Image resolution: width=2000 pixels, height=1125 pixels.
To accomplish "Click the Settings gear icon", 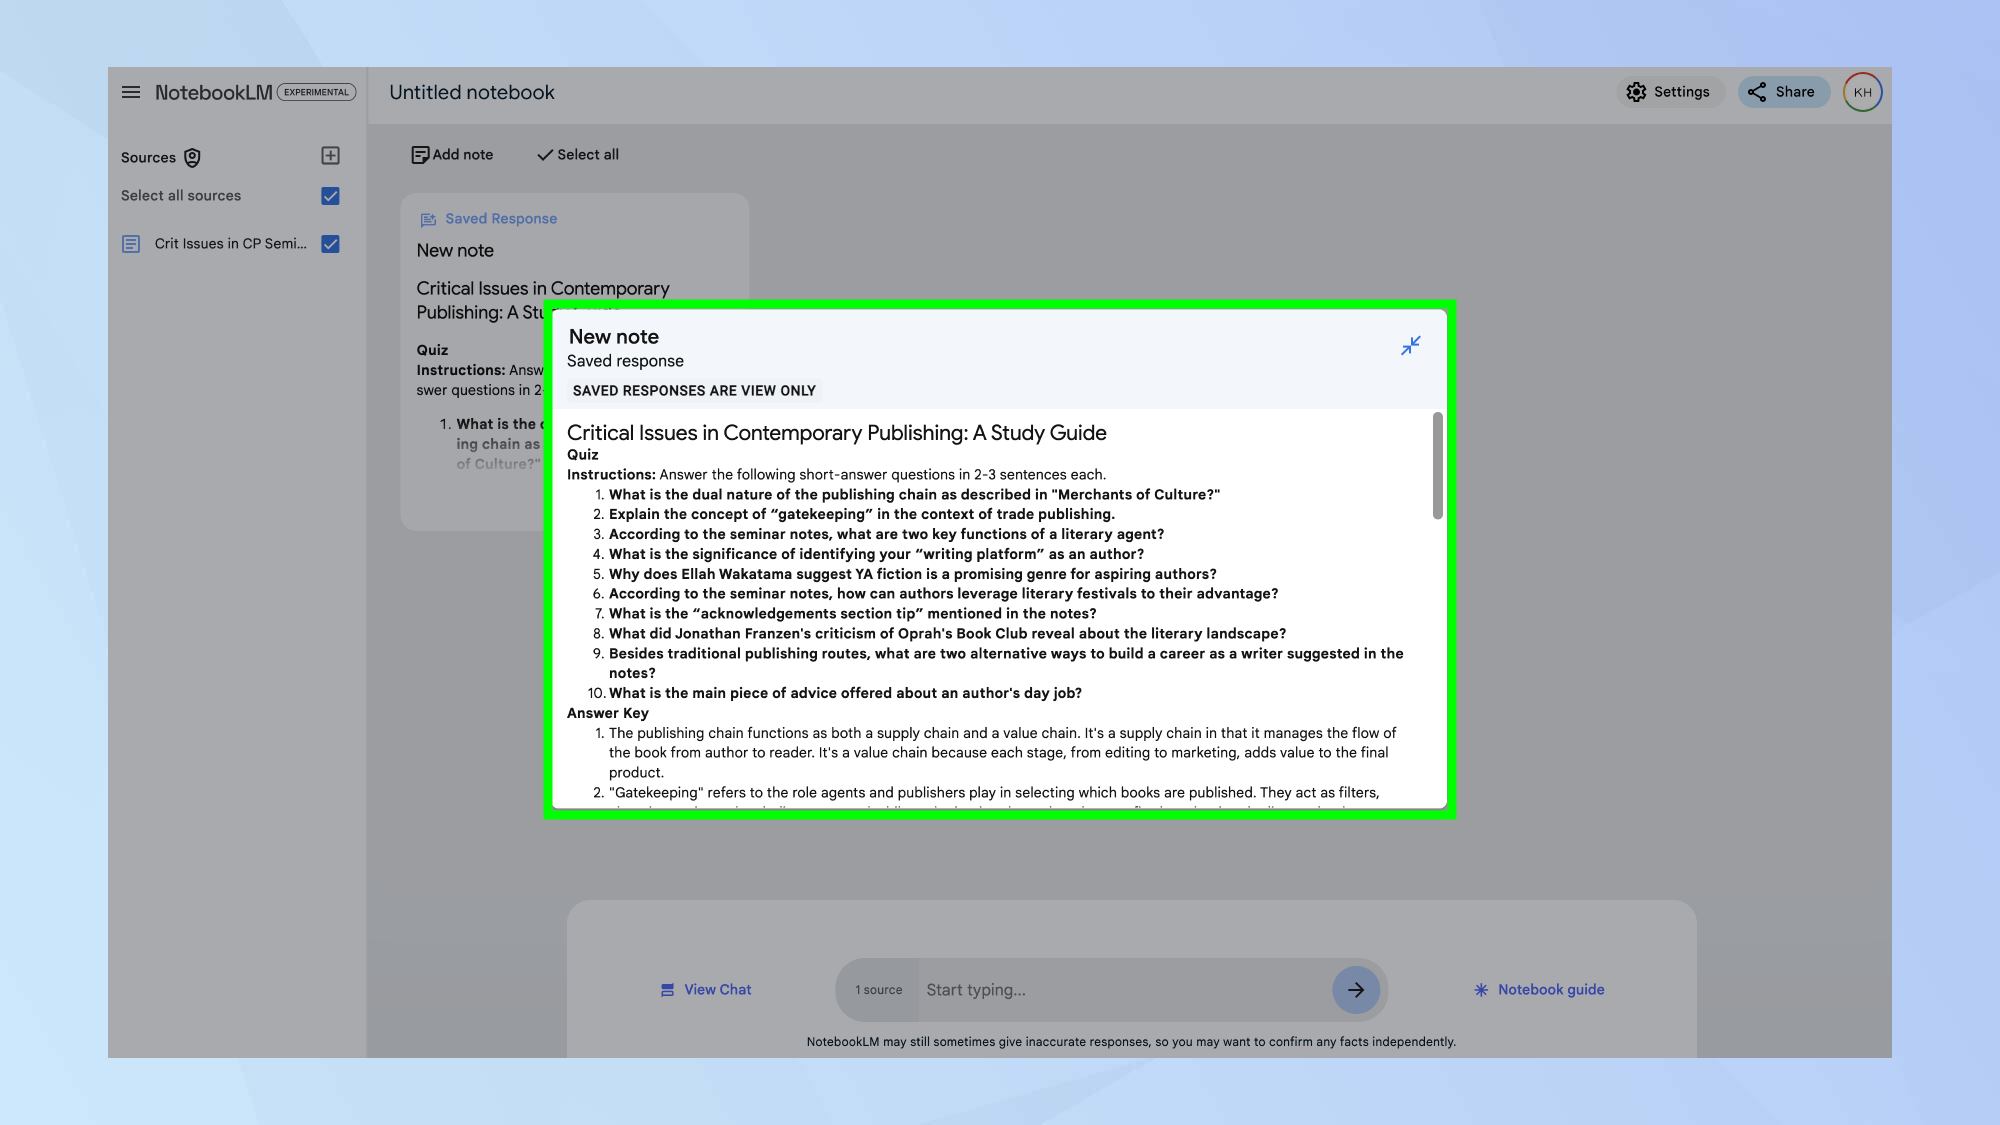I will coord(1635,92).
